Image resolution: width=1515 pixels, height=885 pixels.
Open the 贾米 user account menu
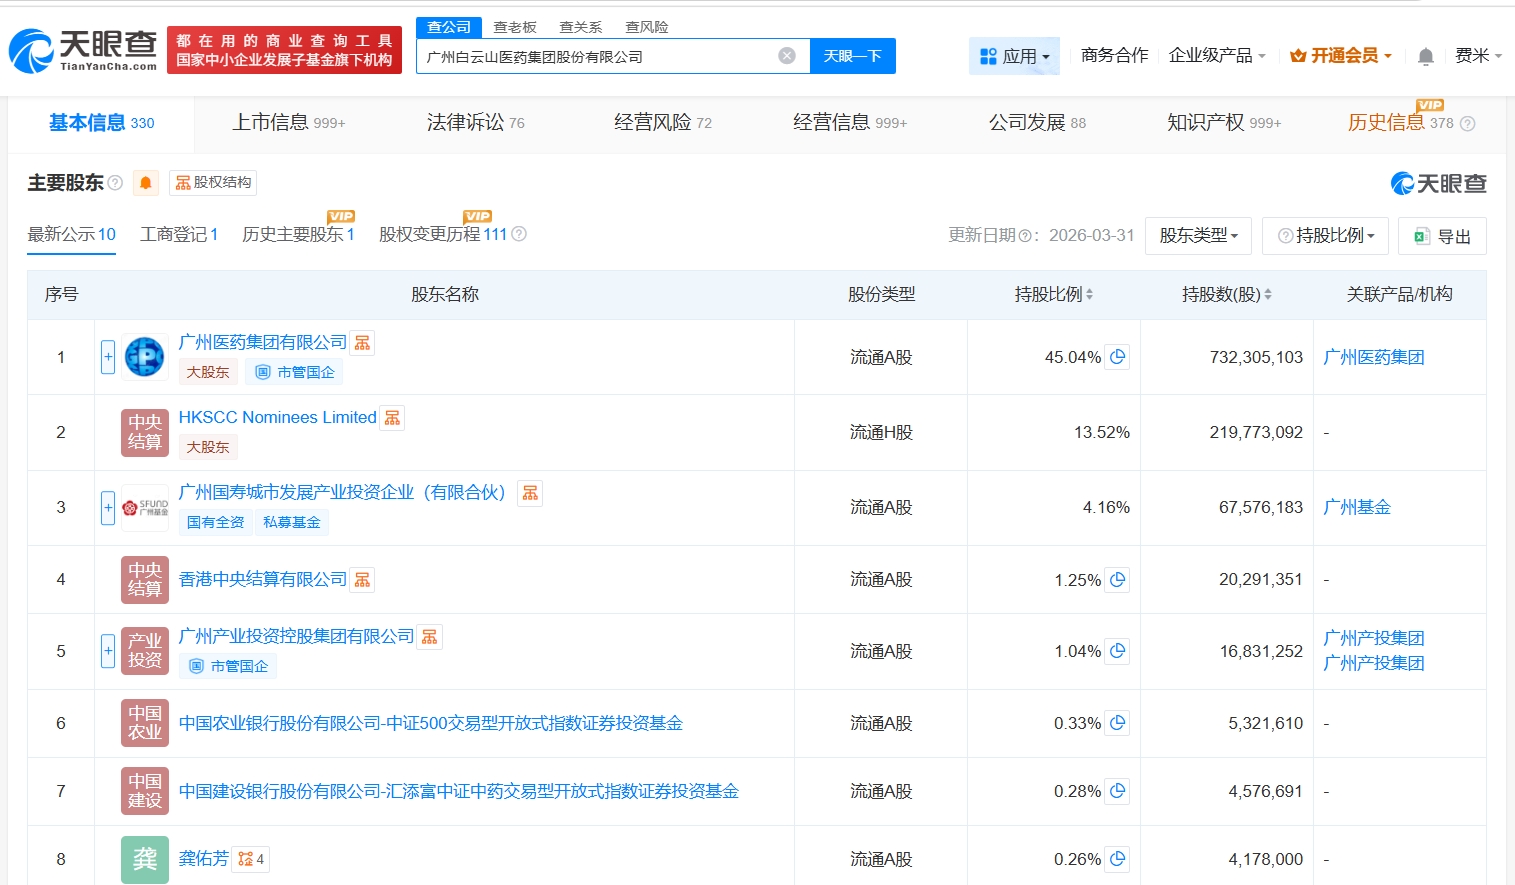1478,56
